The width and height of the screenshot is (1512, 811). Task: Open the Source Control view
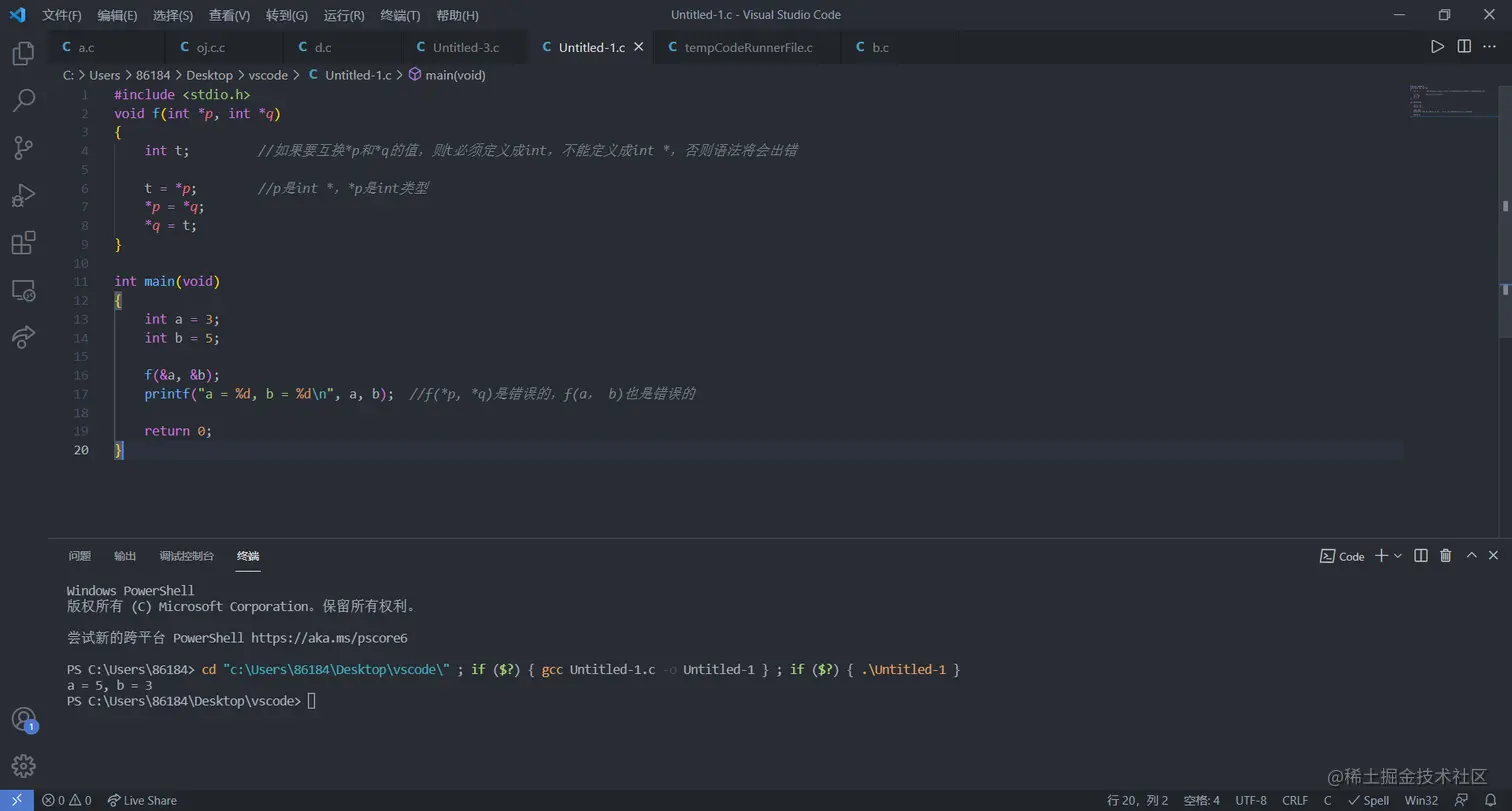pyautogui.click(x=23, y=148)
